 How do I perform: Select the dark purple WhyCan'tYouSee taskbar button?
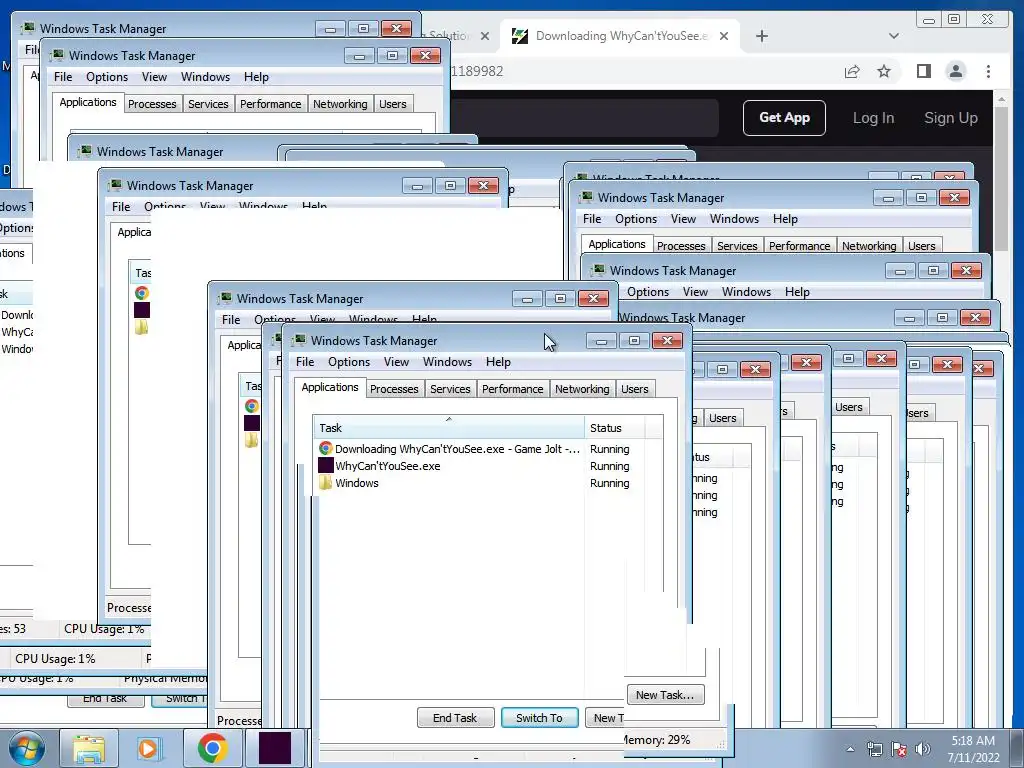click(x=275, y=748)
